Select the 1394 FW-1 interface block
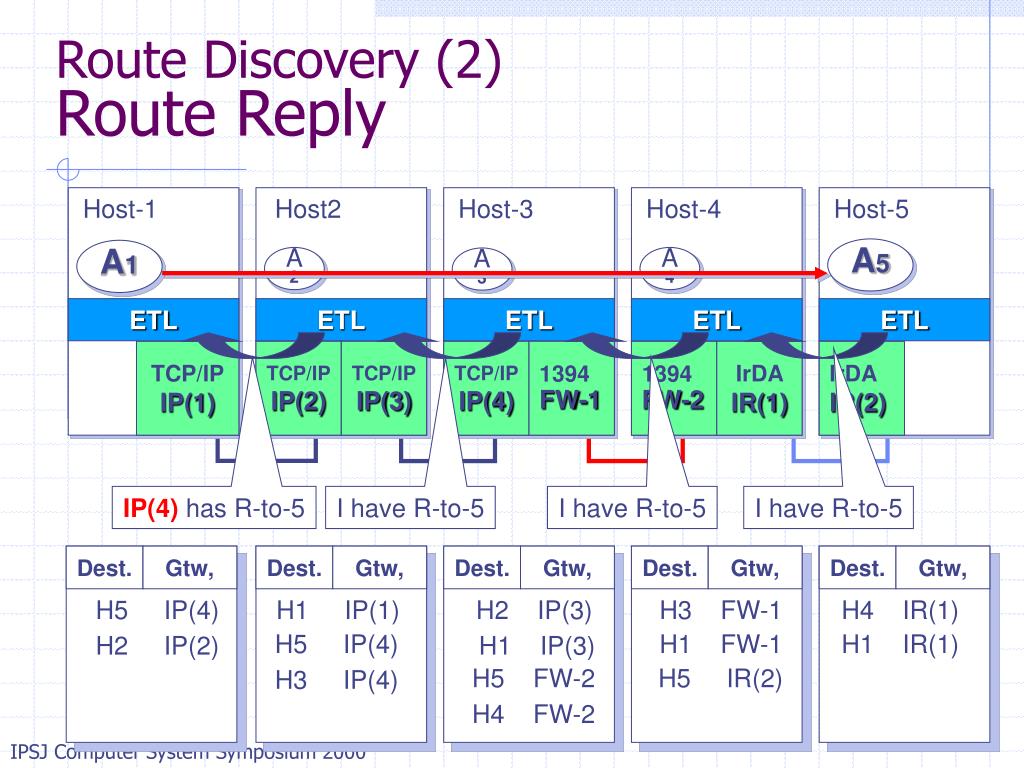1024x768 pixels. 571,388
